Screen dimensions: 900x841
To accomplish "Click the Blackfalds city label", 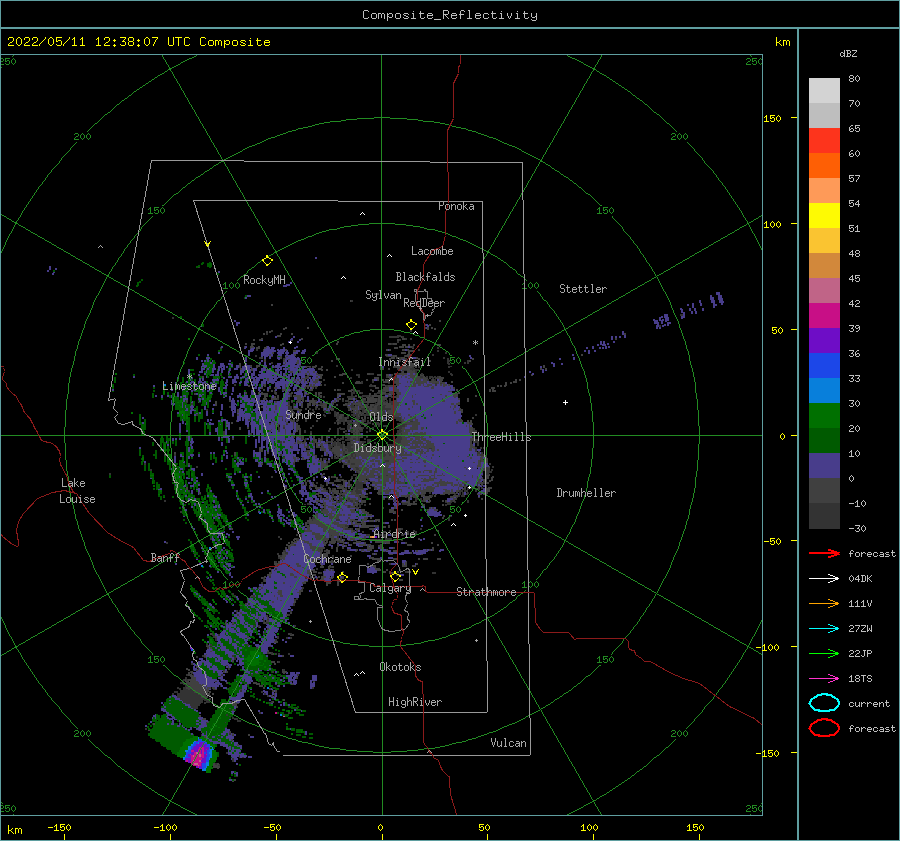I will pyautogui.click(x=425, y=277).
